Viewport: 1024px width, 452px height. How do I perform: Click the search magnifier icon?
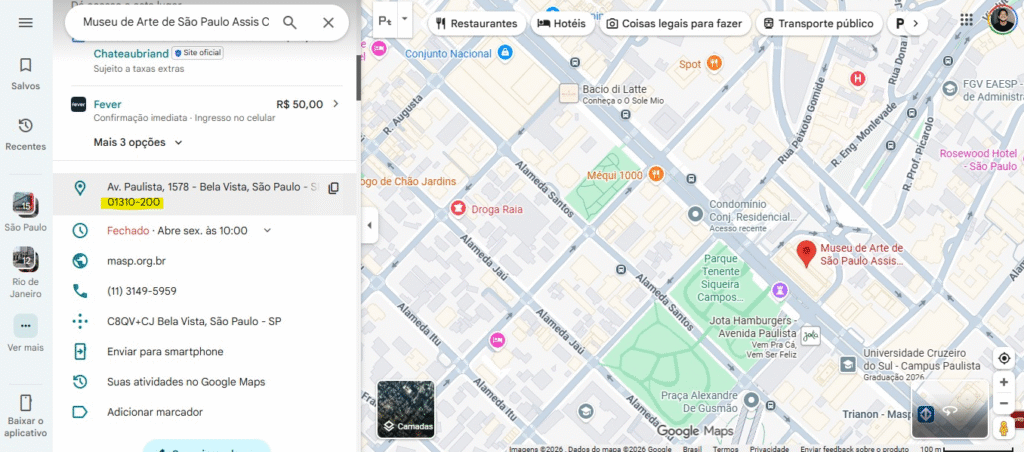290,22
